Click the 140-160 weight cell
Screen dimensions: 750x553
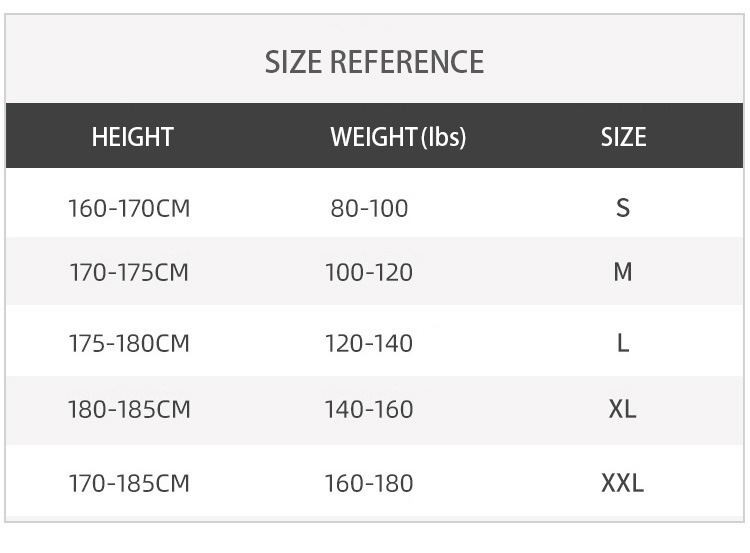[369, 409]
